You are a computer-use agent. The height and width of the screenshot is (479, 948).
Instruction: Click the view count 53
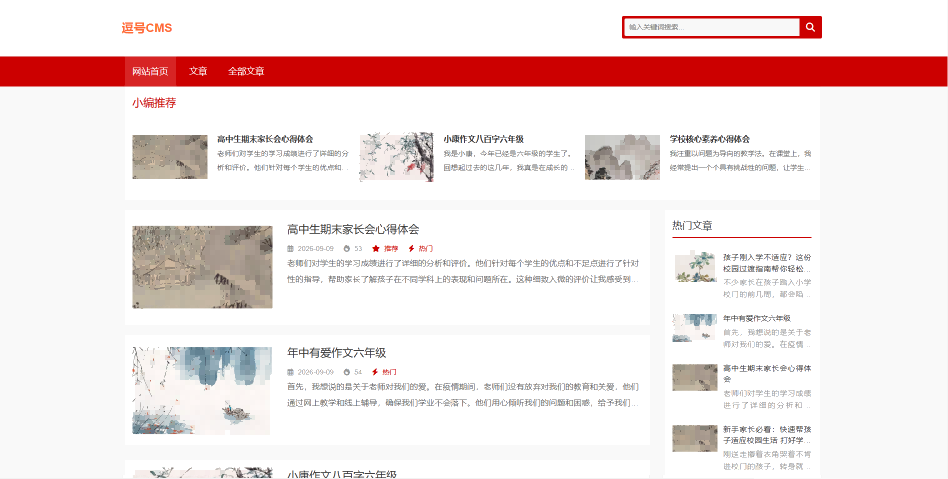359,249
